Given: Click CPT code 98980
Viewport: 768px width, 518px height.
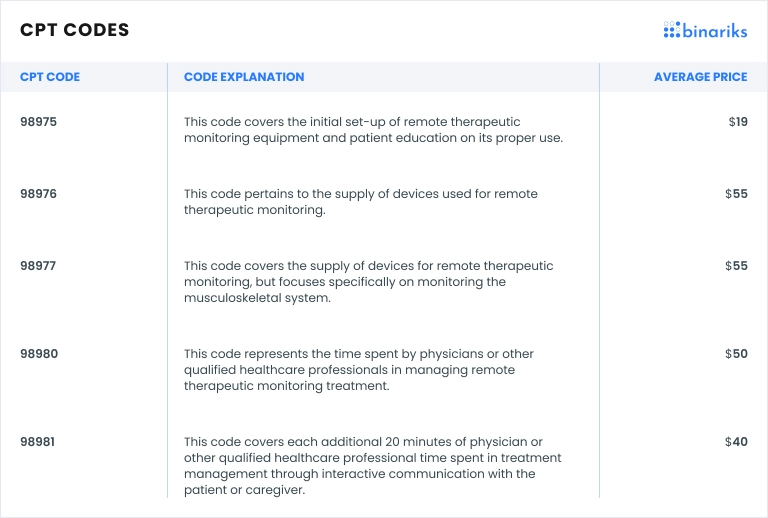Looking at the screenshot, I should pos(40,354).
